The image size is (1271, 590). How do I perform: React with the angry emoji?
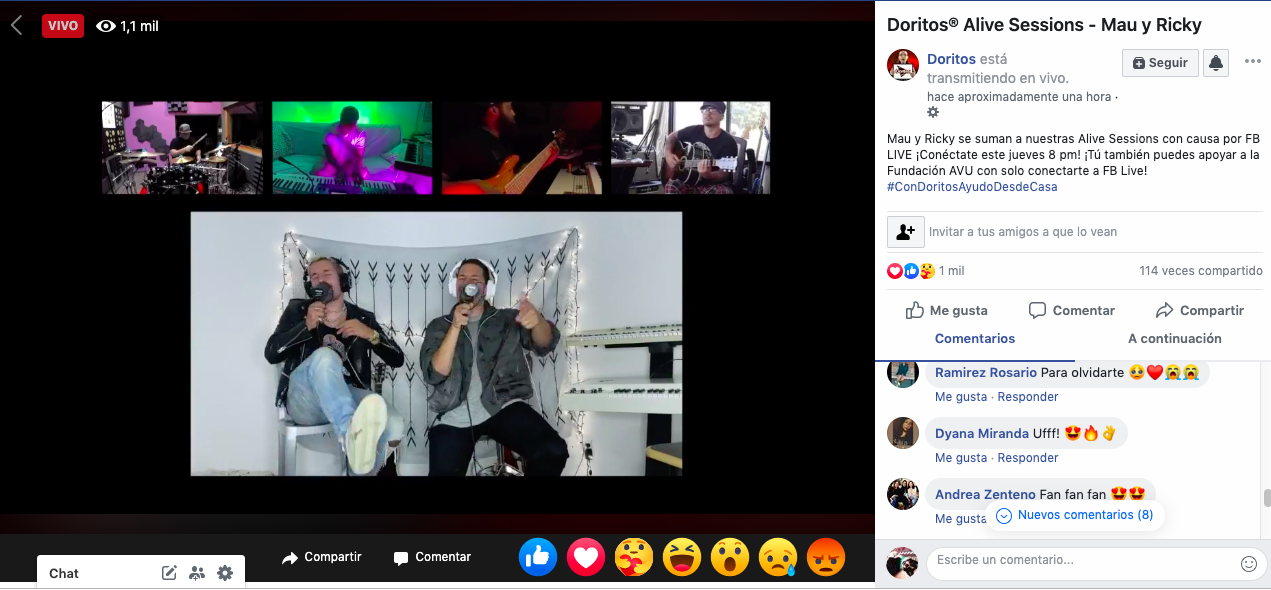click(826, 557)
